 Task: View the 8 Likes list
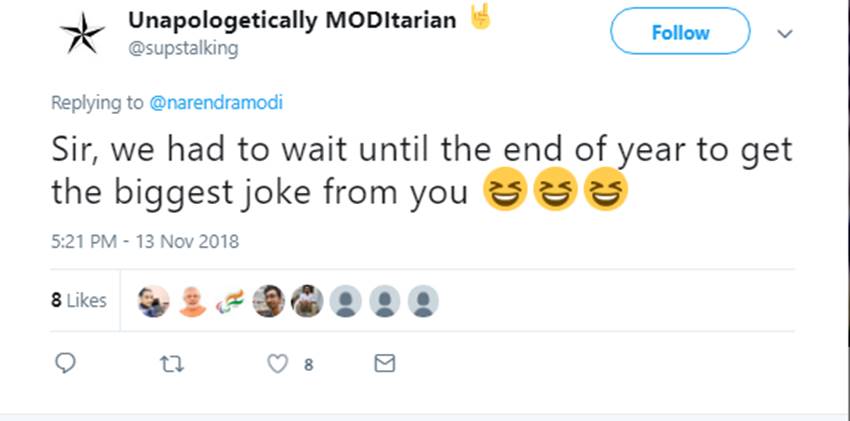click(79, 300)
